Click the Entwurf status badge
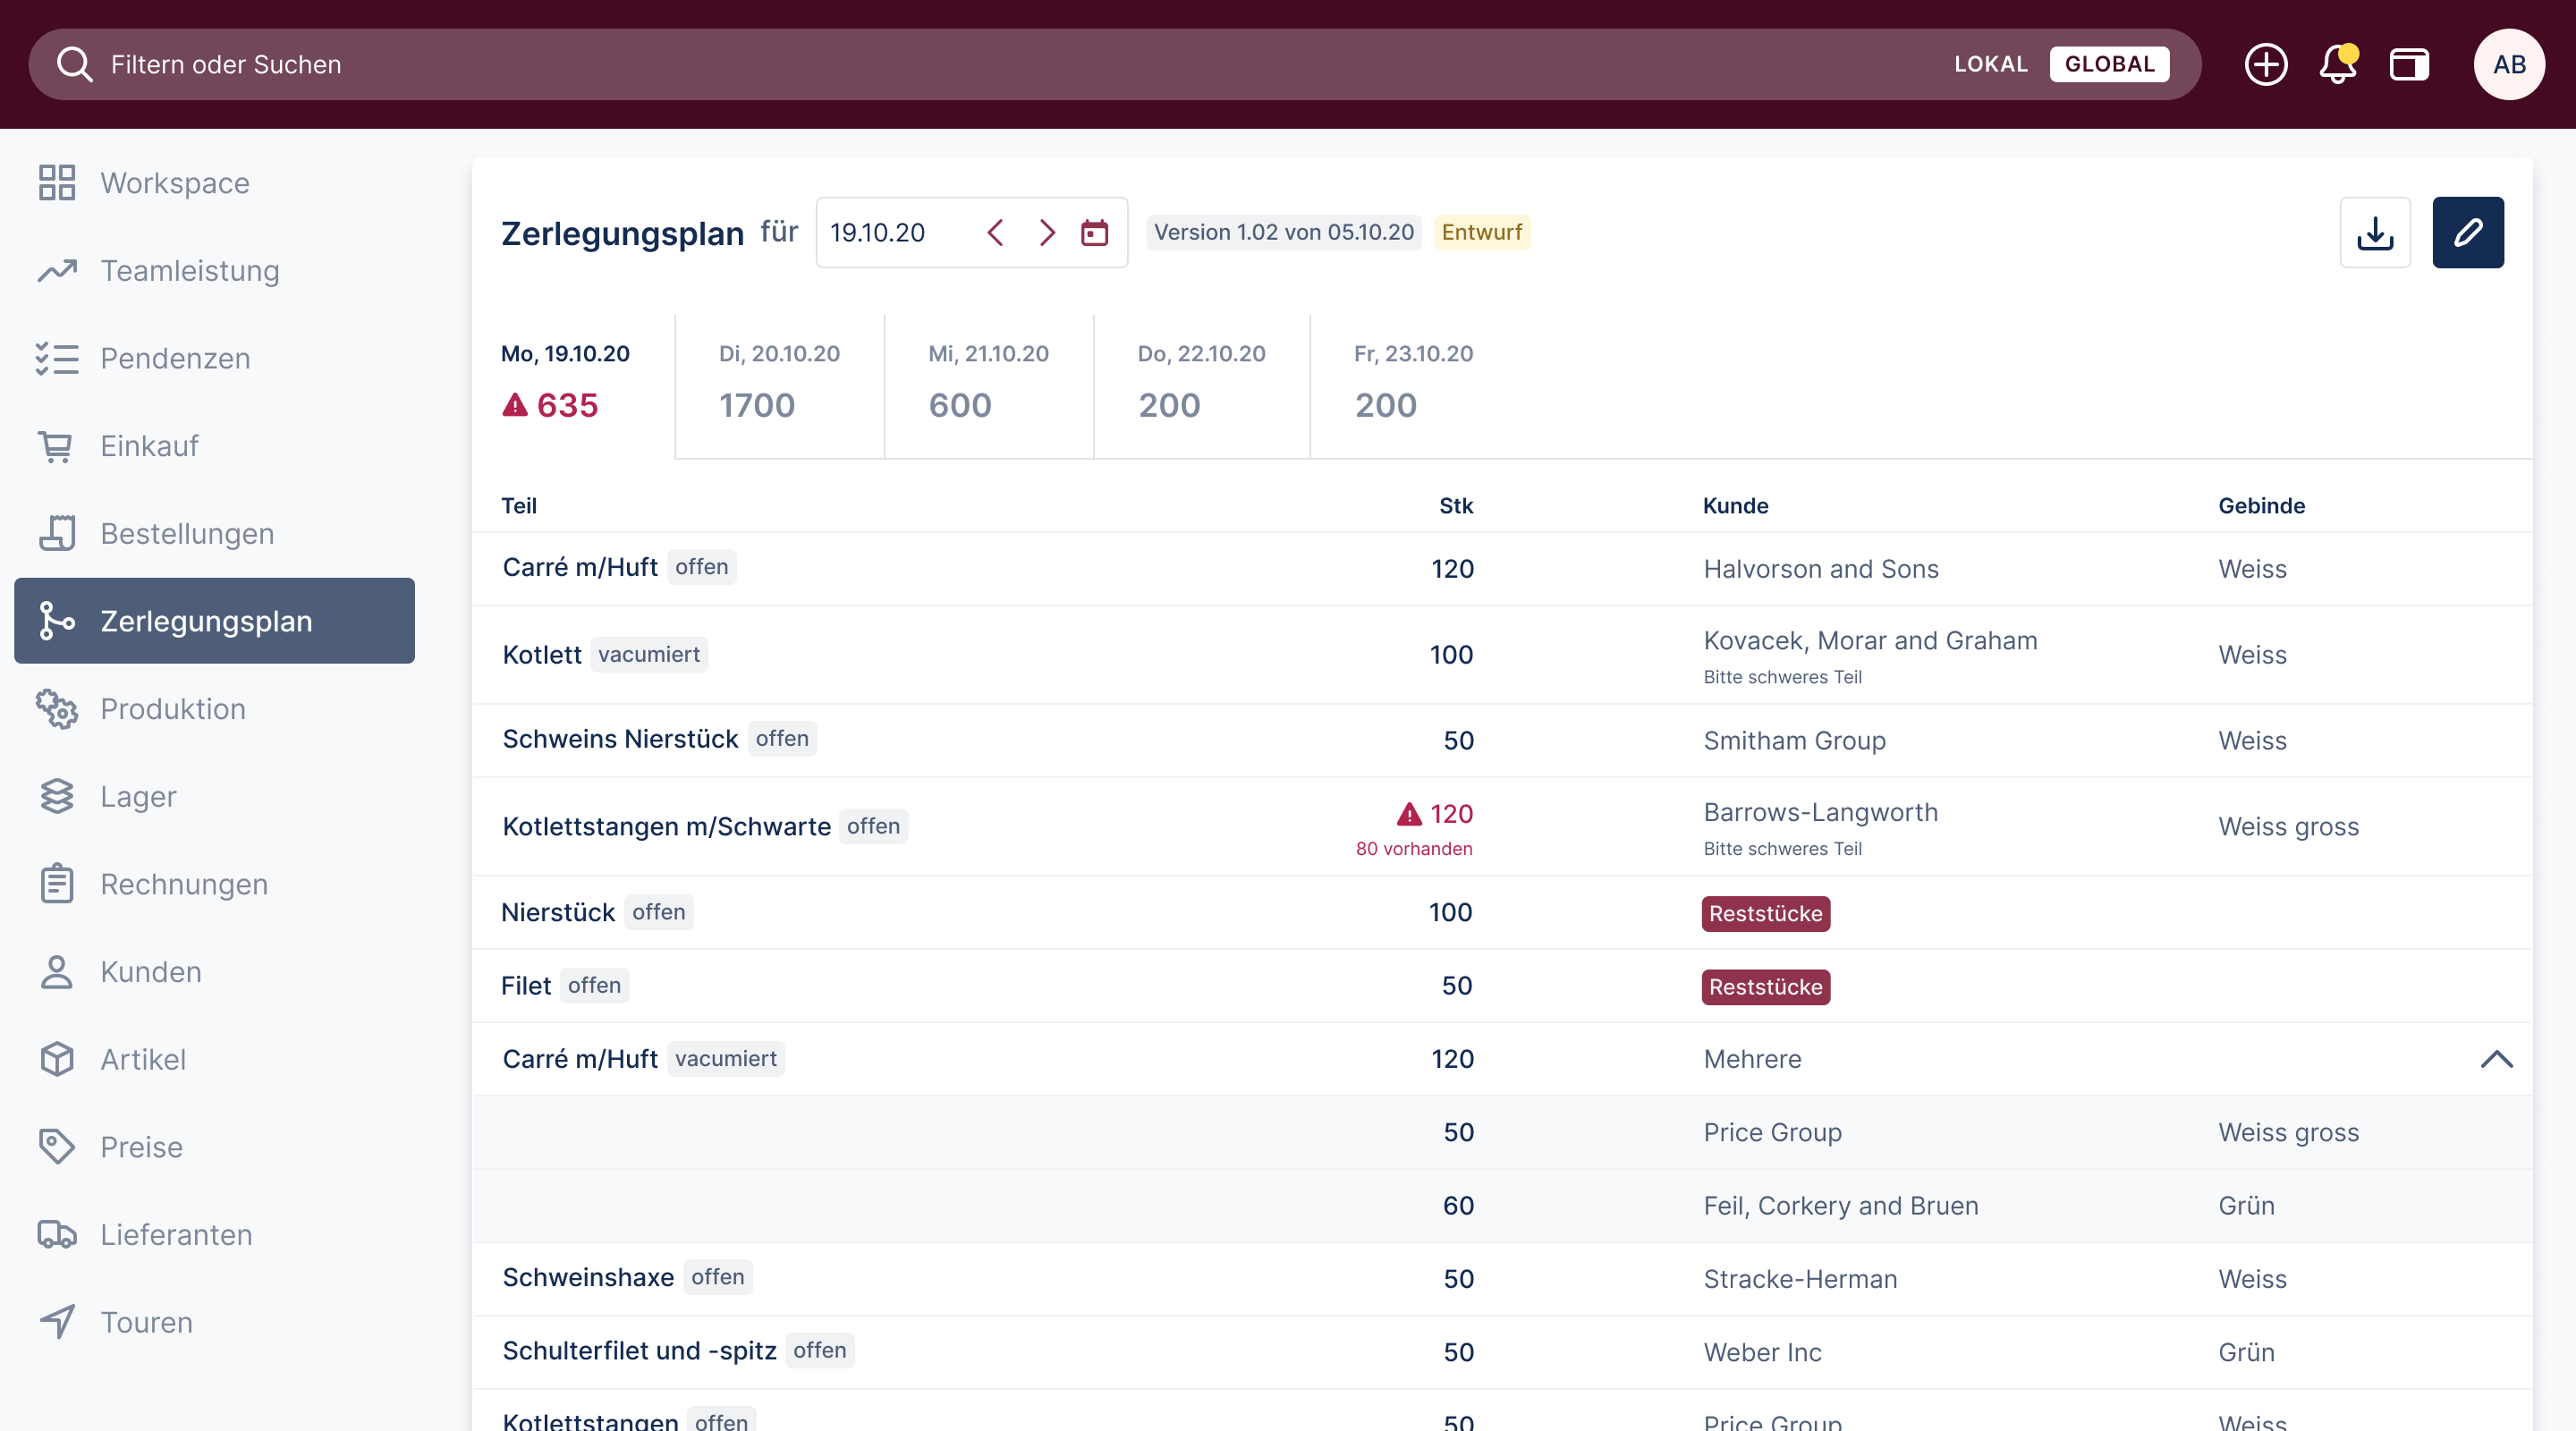This screenshot has width=2576, height=1431. pyautogui.click(x=1482, y=232)
